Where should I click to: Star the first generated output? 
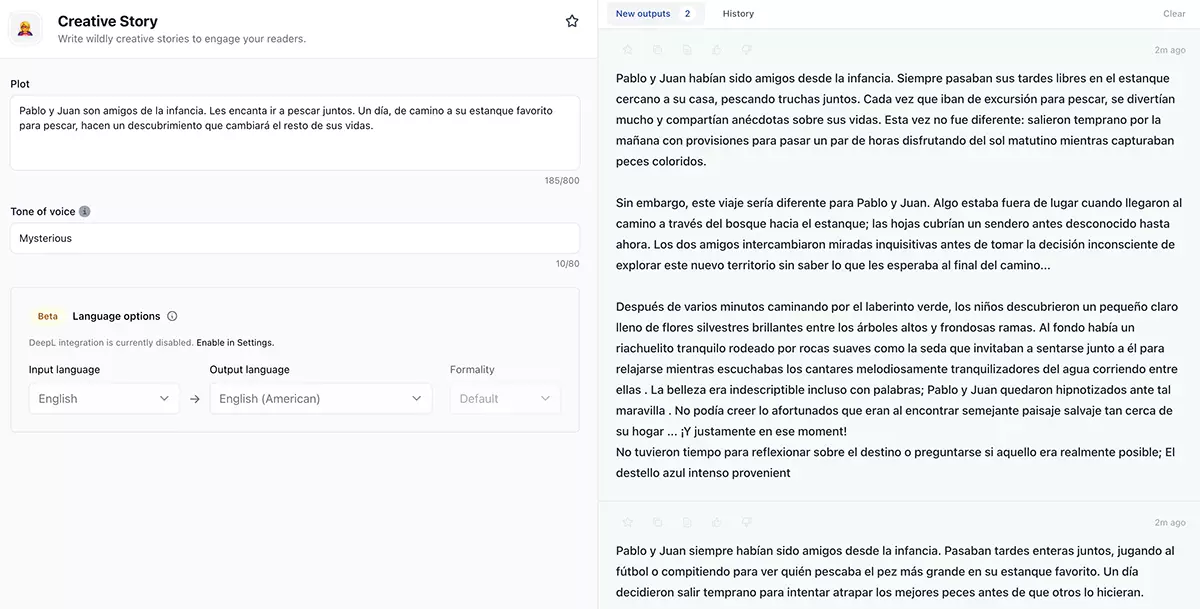[x=627, y=47]
